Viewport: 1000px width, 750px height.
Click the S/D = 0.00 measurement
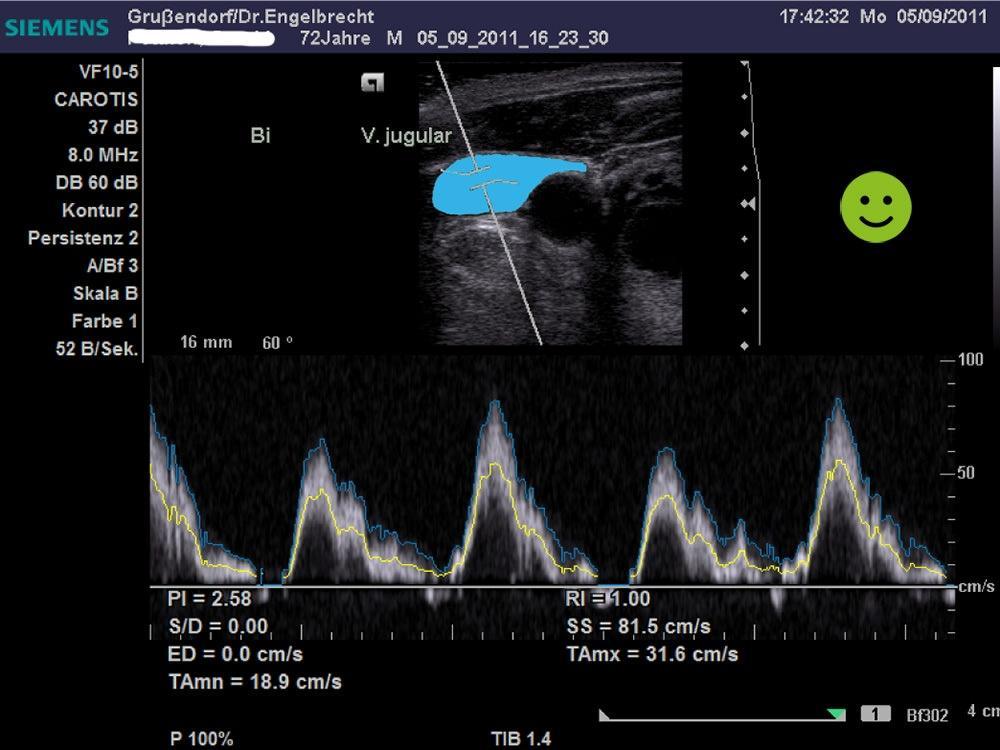218,626
